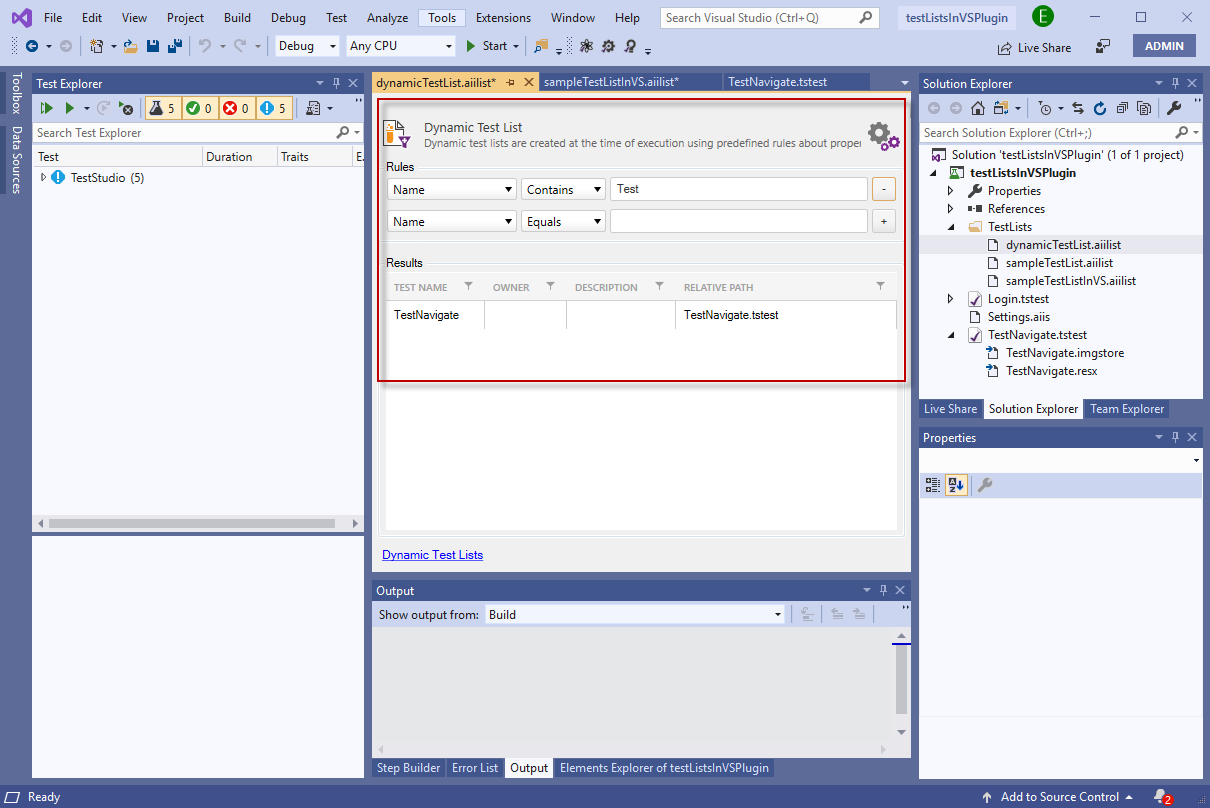Click the empty Equals rule value field

point(738,221)
